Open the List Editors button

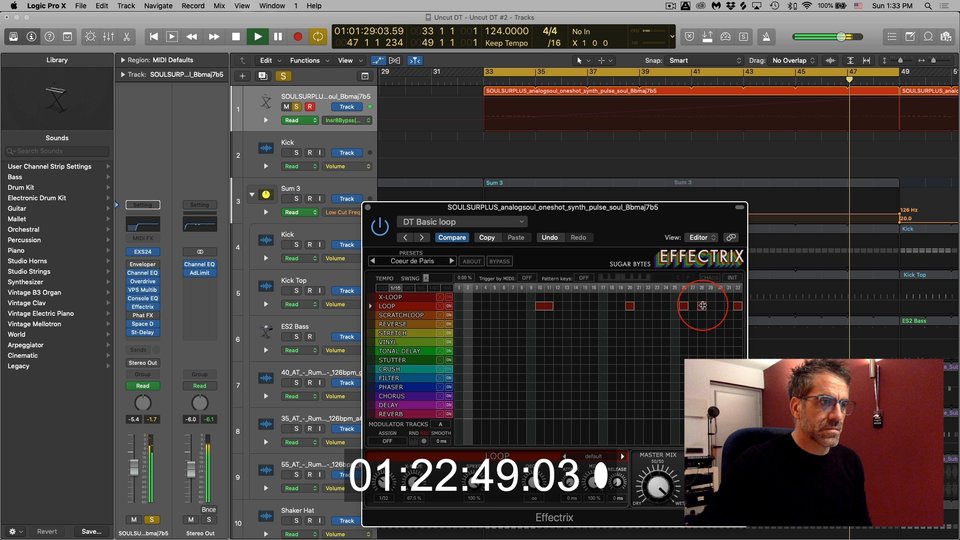(x=892, y=37)
